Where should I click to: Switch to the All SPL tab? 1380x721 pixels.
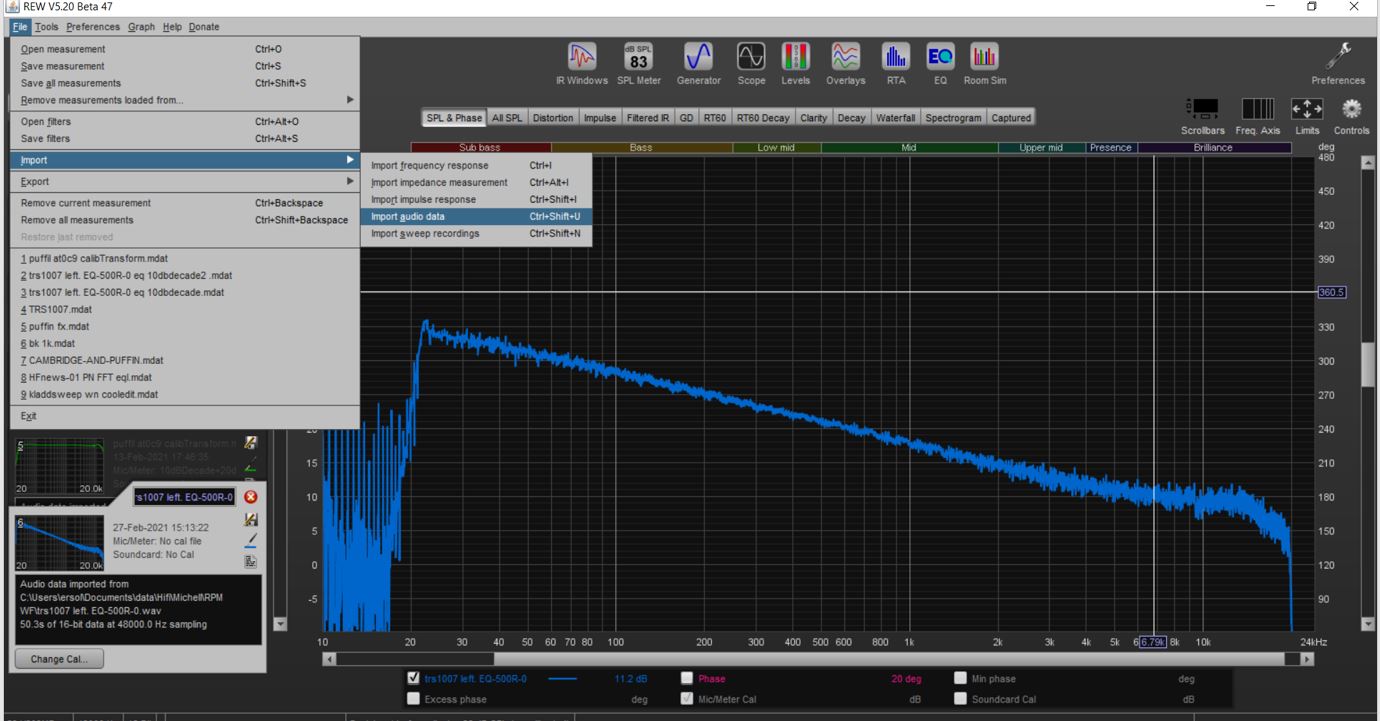click(x=507, y=118)
